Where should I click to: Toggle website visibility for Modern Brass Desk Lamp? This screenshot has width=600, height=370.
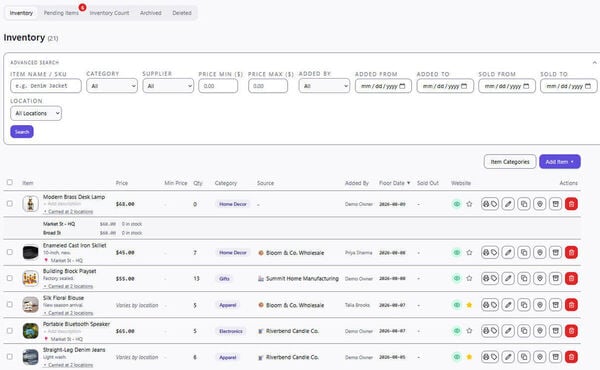pos(457,204)
